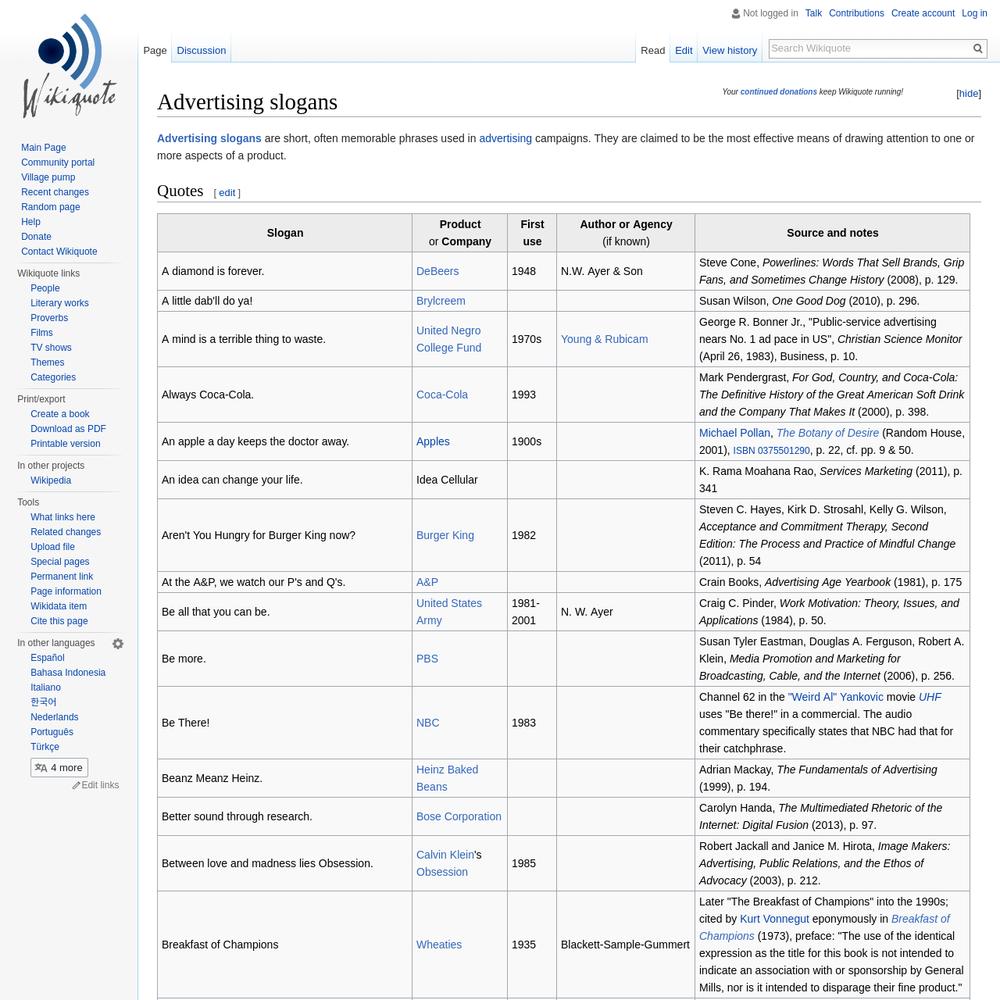
Task: Open United Negro College Fund link
Action: pos(449,339)
